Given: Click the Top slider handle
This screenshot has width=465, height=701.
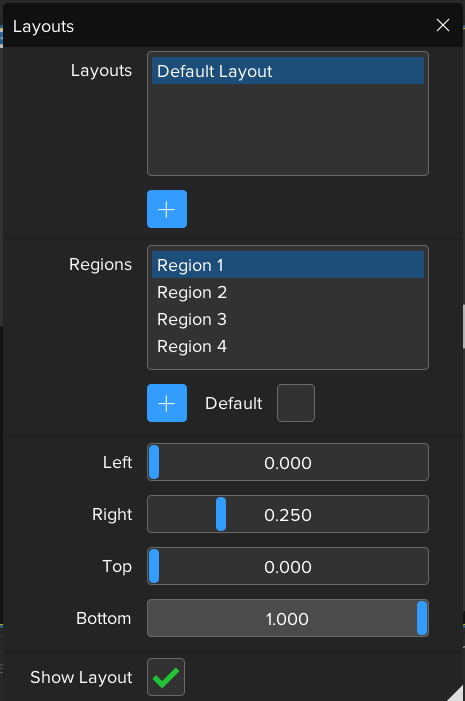Looking at the screenshot, I should pos(154,566).
